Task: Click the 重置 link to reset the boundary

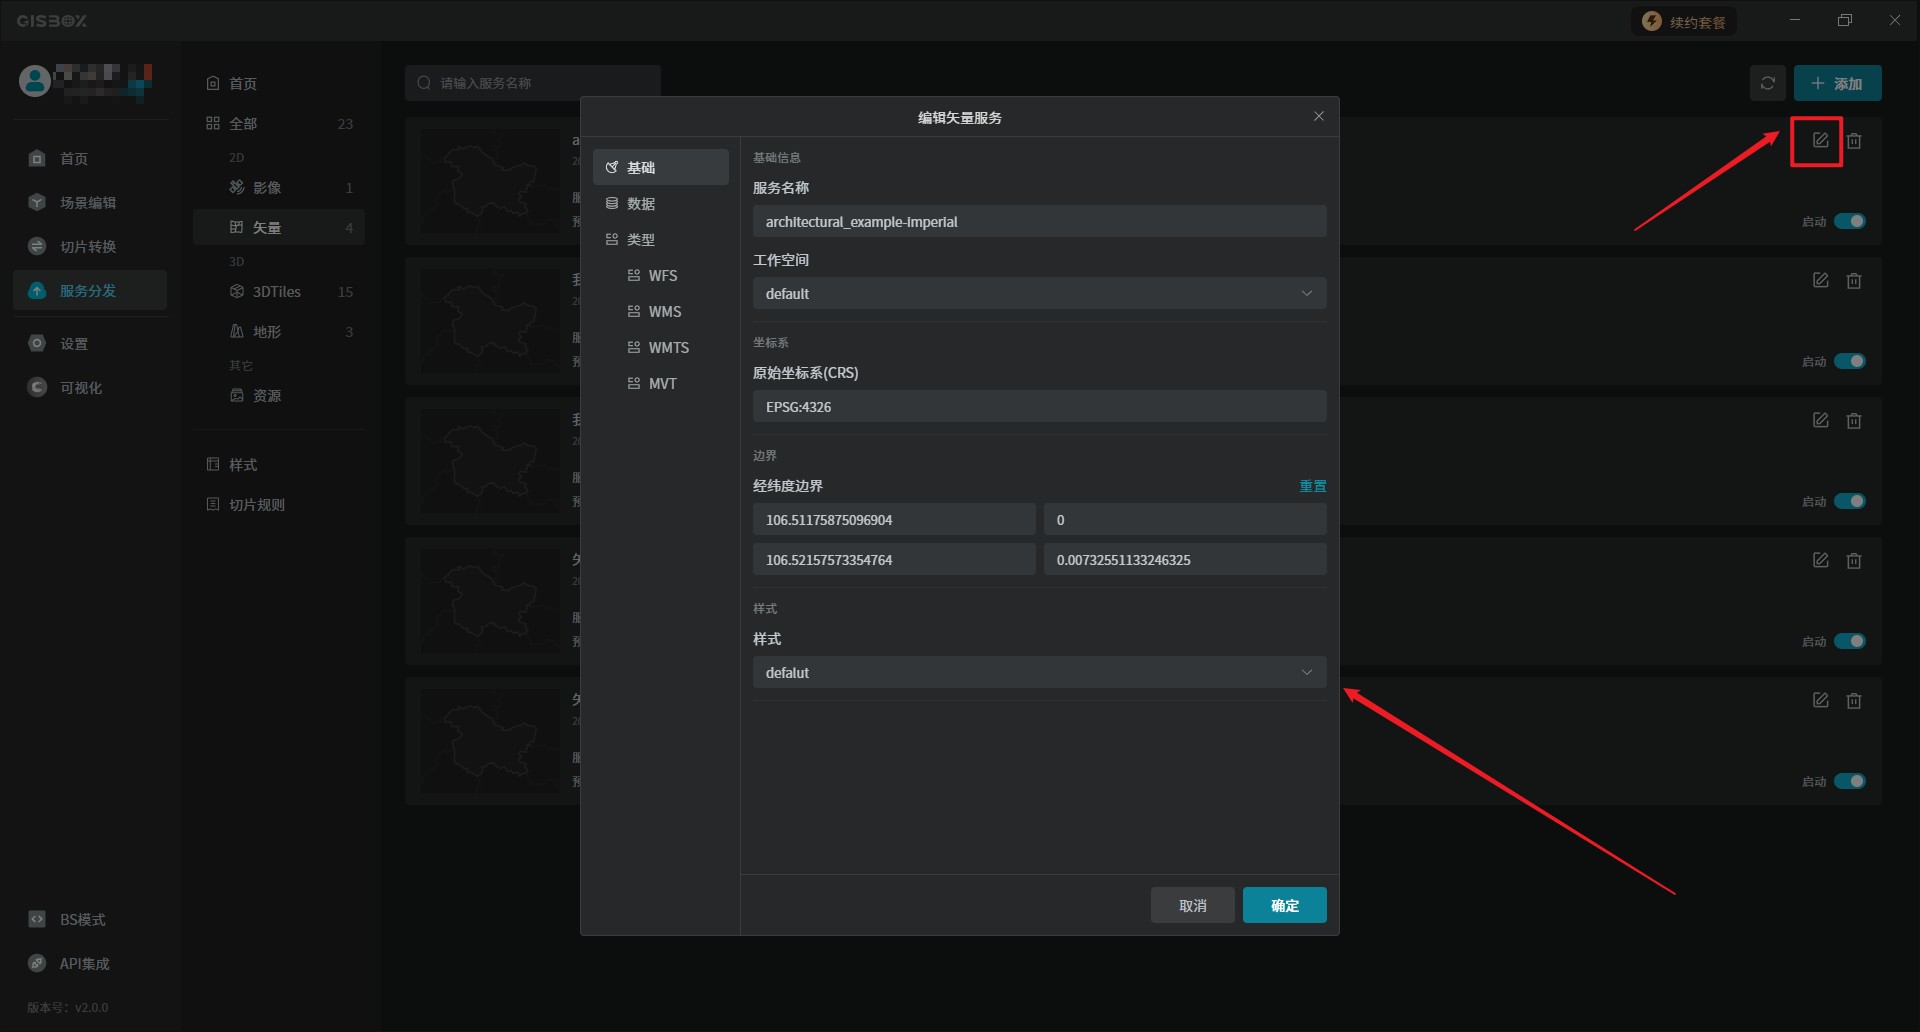Action: click(x=1312, y=486)
